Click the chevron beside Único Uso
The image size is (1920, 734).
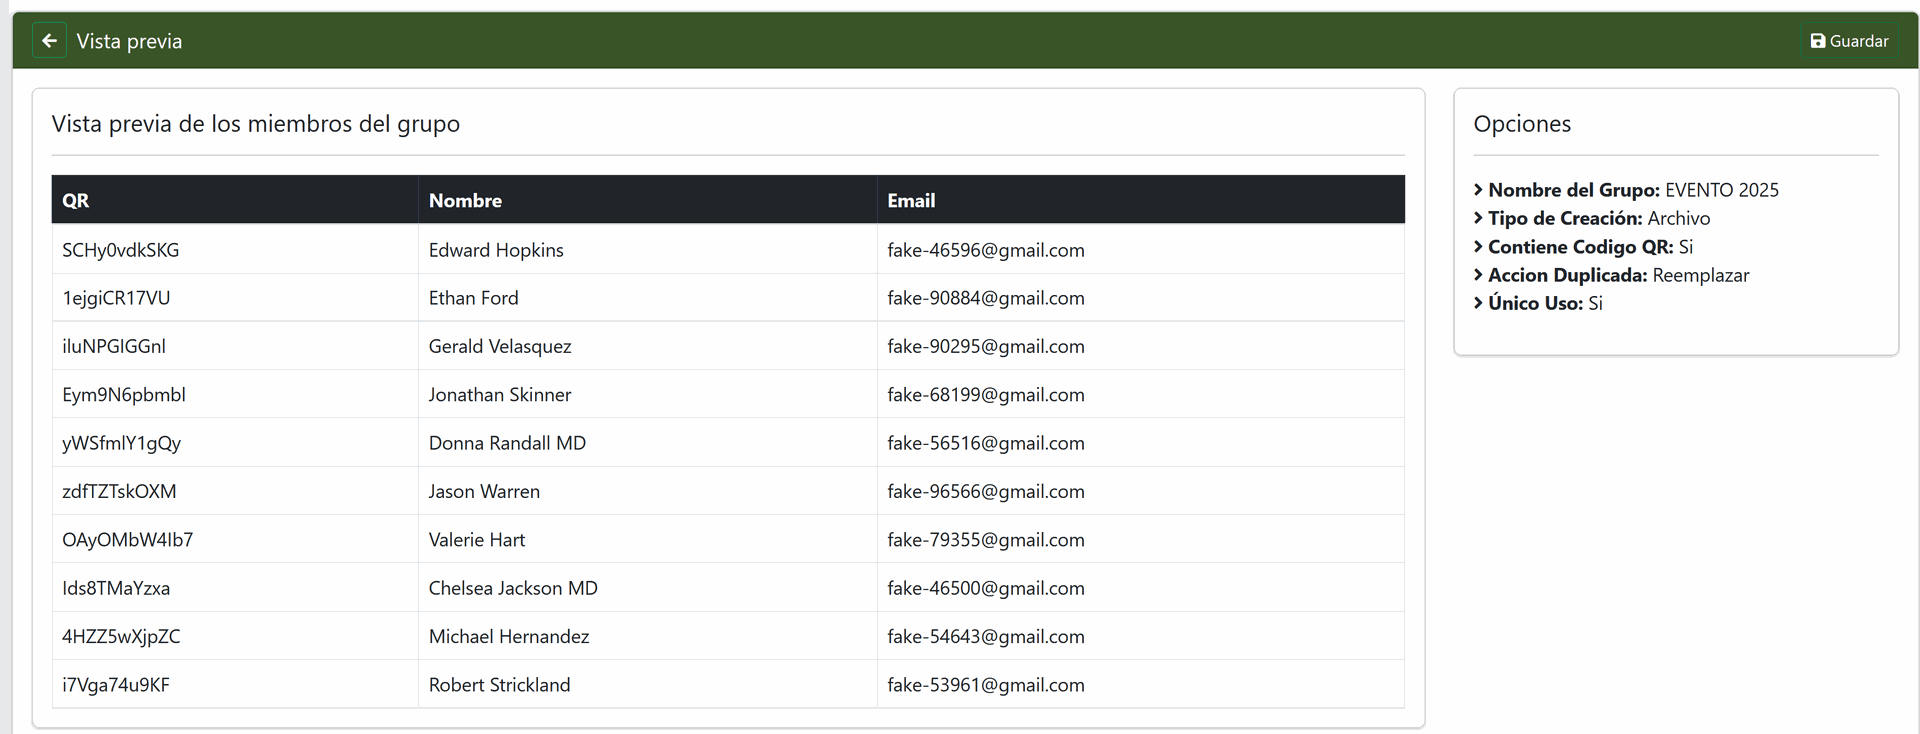[1478, 303]
